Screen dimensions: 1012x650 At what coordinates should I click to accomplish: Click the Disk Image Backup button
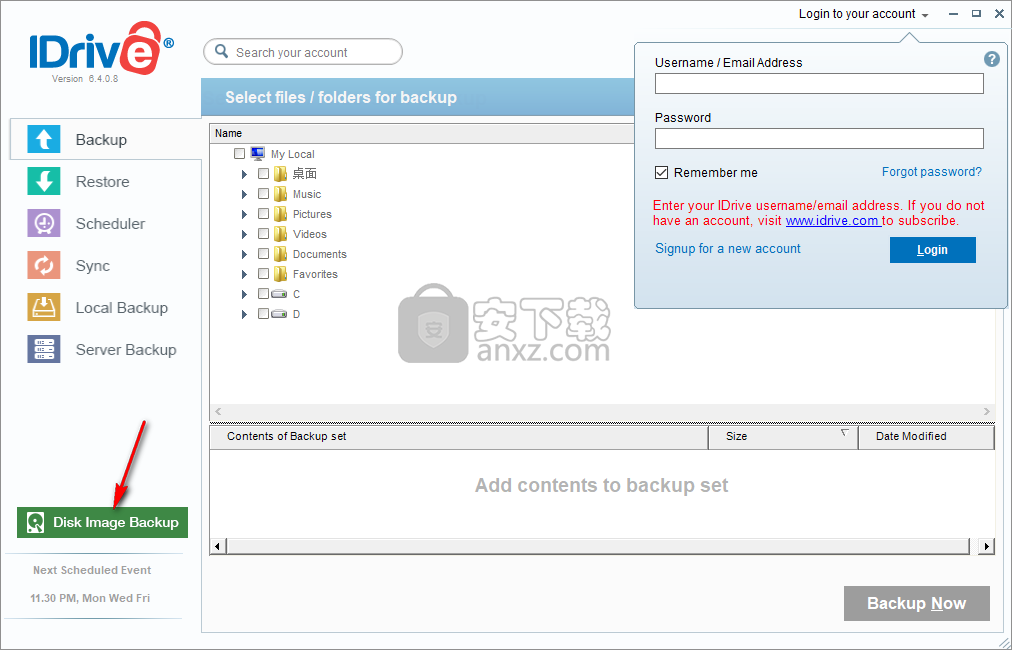pos(103,522)
